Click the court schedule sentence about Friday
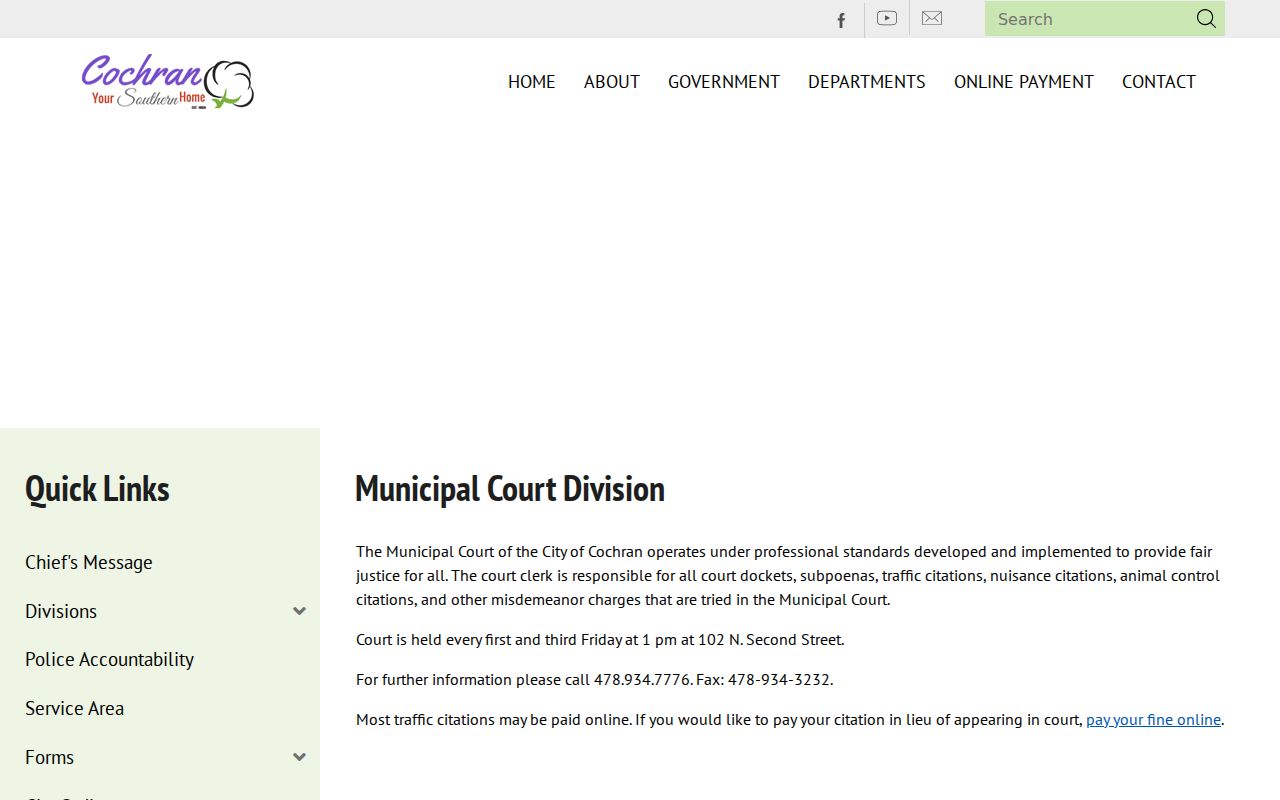 point(600,639)
